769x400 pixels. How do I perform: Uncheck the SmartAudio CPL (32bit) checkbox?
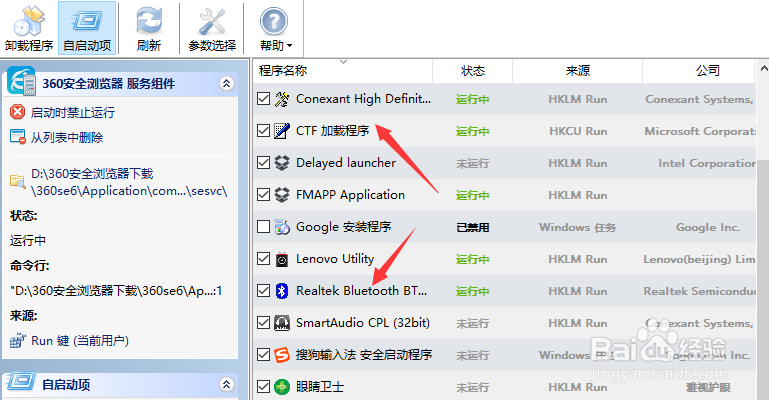(263, 323)
